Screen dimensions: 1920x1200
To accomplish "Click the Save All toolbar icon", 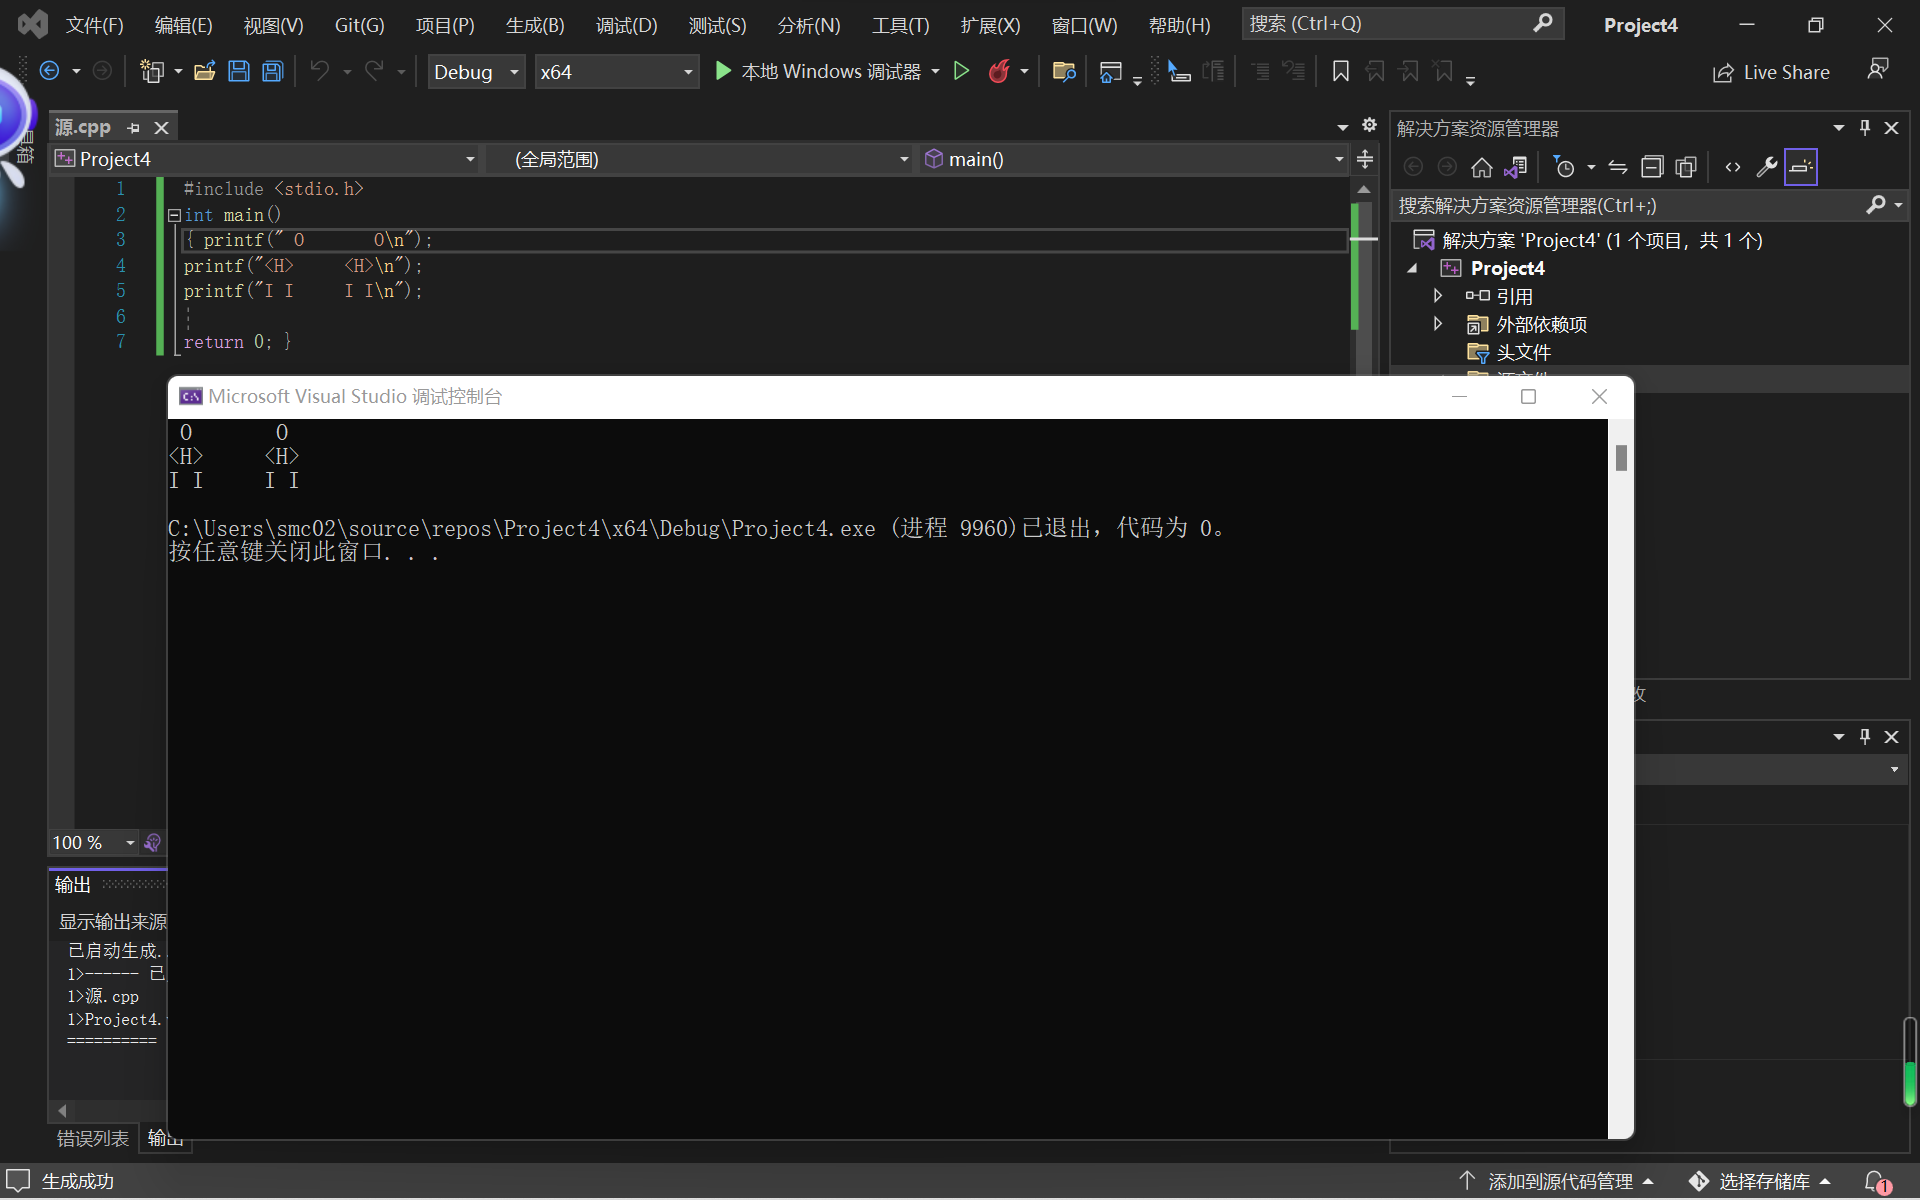I will [x=273, y=71].
